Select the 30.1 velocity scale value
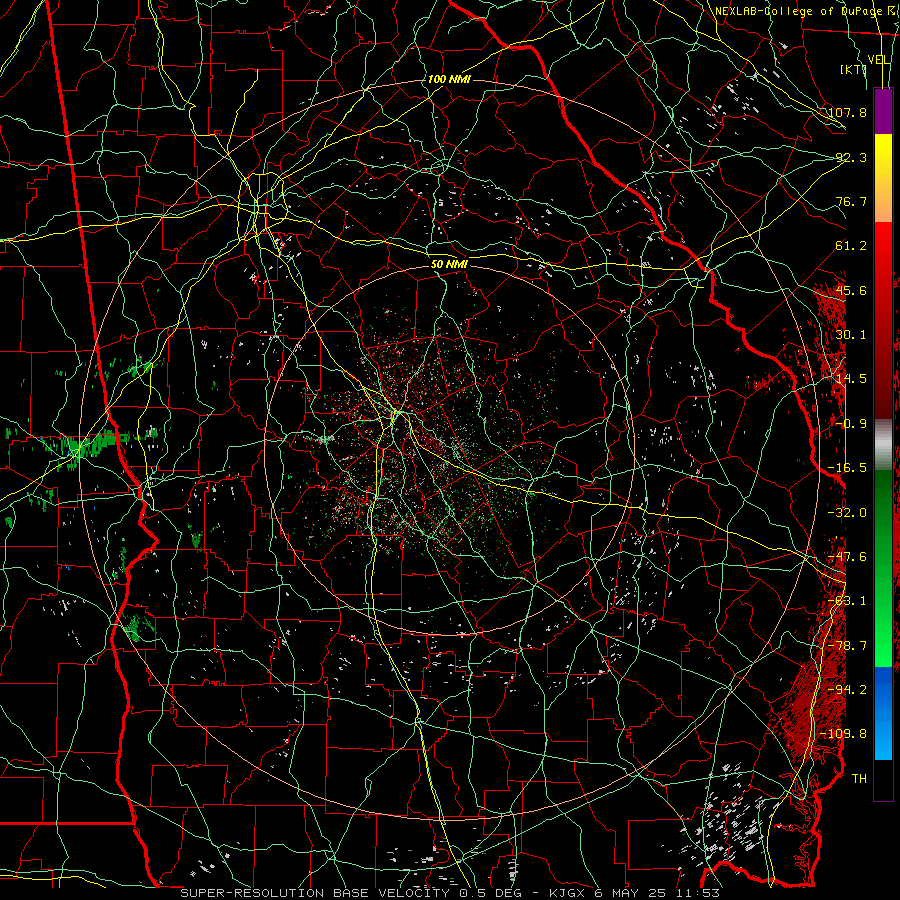Screen dimensions: 900x900 tap(851, 335)
